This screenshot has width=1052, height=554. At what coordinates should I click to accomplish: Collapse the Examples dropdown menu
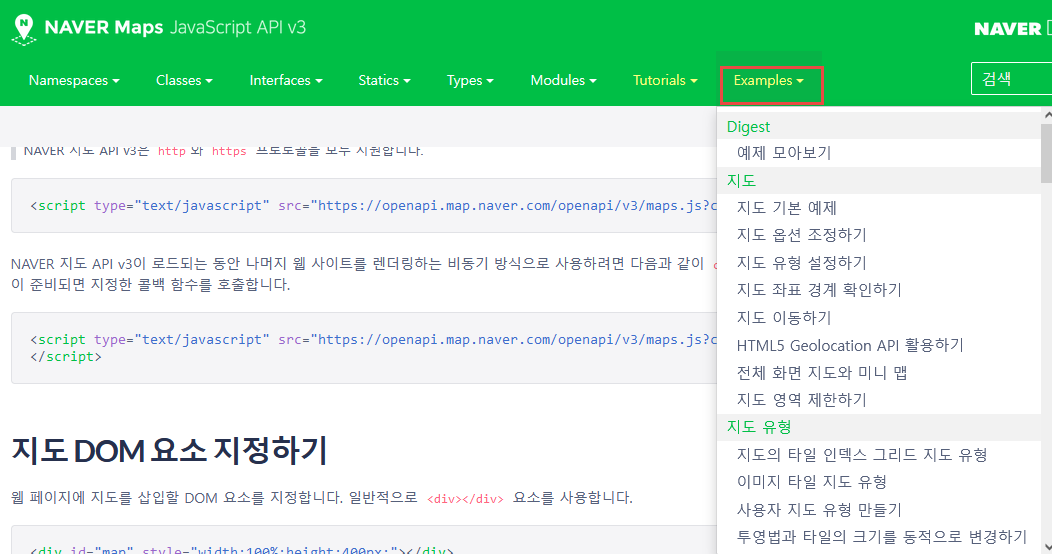[x=769, y=80]
